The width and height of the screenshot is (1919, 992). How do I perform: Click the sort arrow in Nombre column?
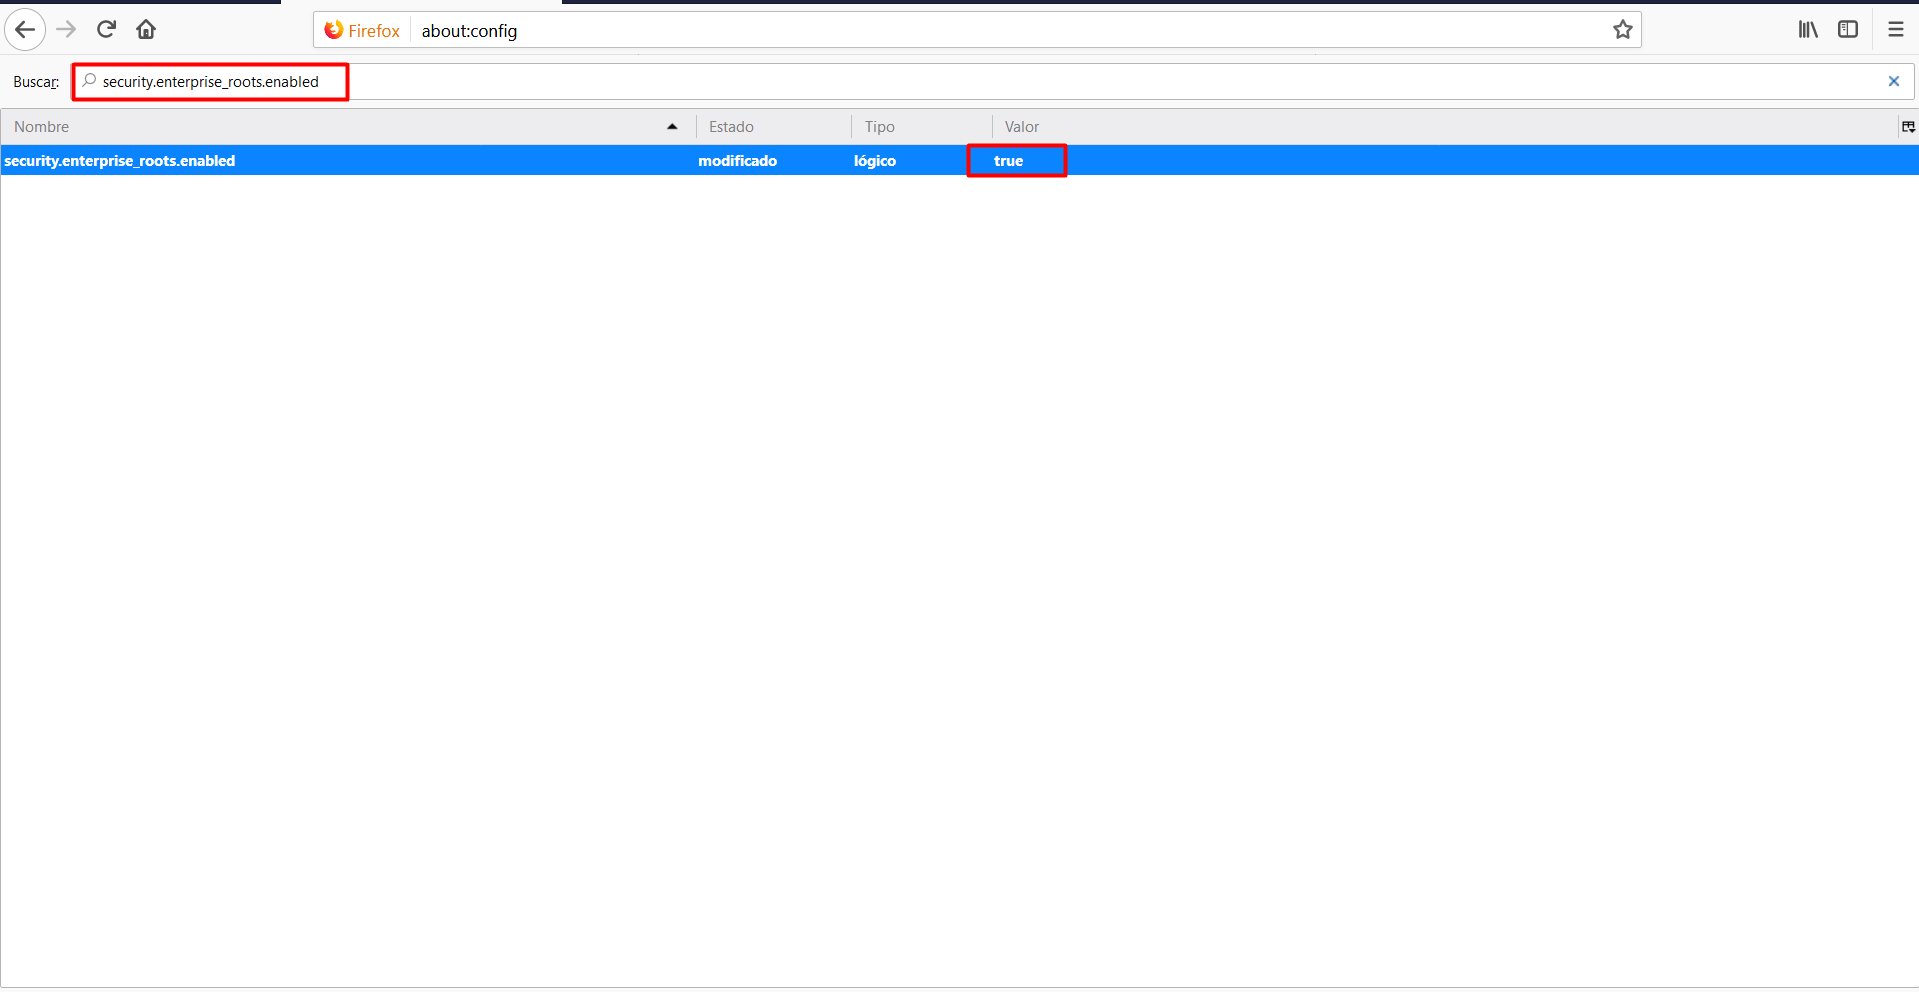(672, 127)
